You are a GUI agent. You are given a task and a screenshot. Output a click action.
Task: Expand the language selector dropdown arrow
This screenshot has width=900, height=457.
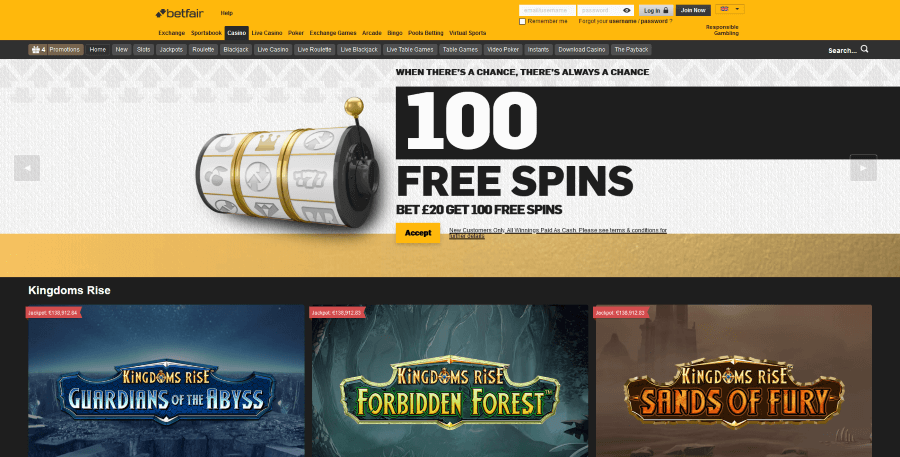737,9
